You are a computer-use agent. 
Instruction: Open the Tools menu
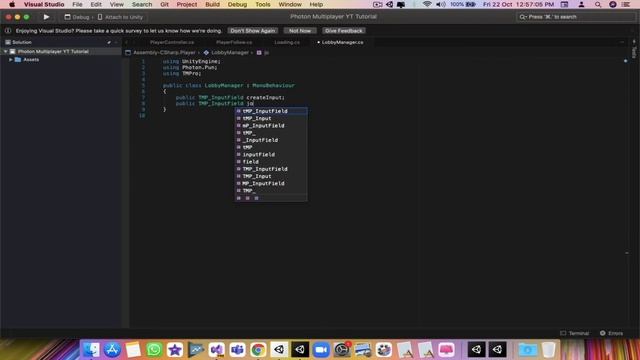(x=263, y=4)
